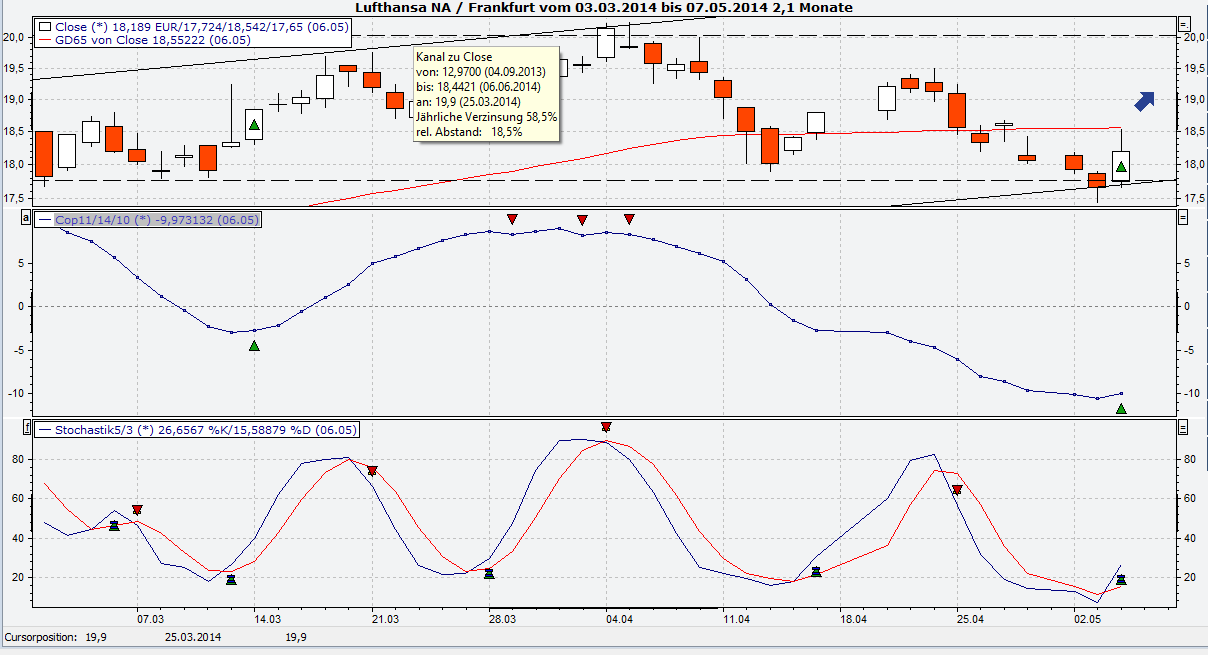Click the blue line swatch in Stochastik legend
1208x655 pixels.
pos(46,430)
